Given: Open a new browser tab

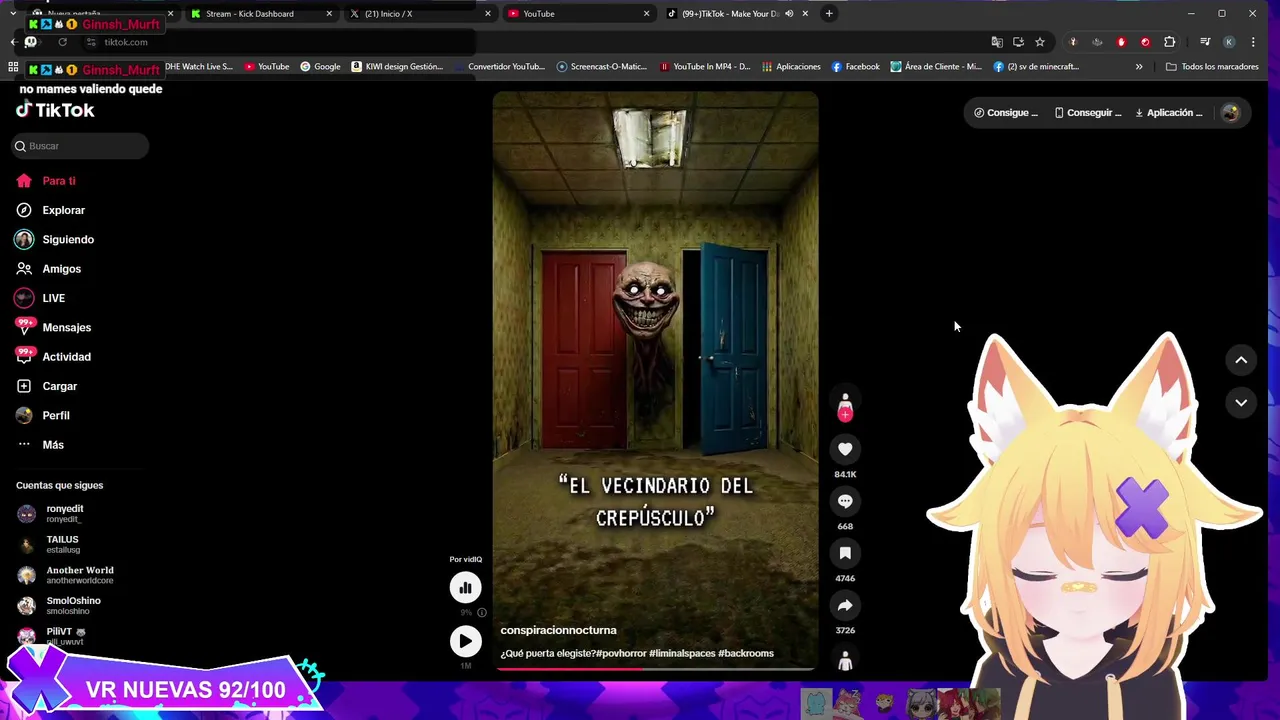Looking at the screenshot, I should [829, 14].
